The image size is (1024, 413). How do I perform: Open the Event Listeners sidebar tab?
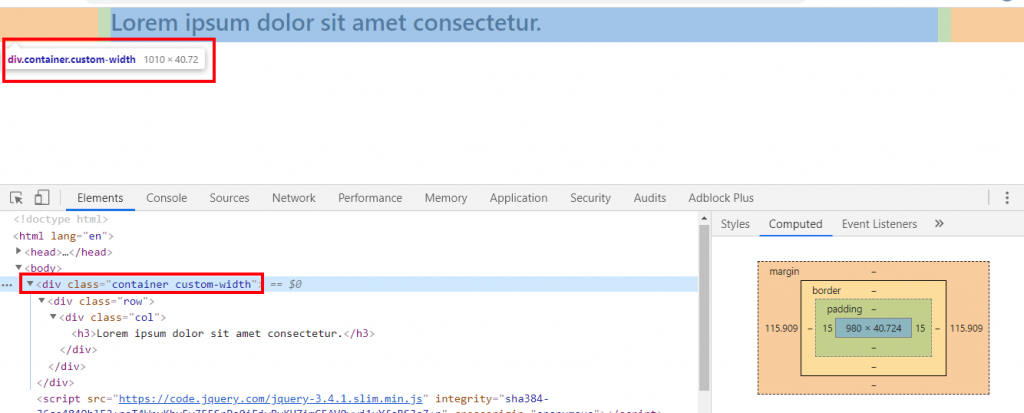pyautogui.click(x=879, y=224)
